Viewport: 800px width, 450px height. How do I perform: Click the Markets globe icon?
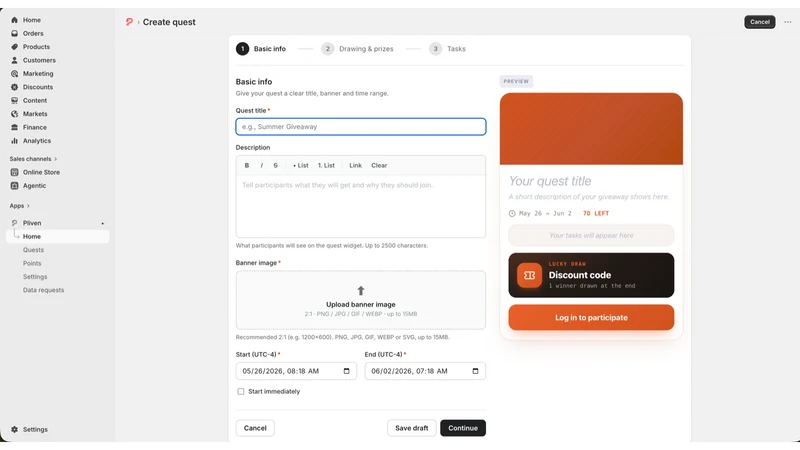pyautogui.click(x=14, y=114)
